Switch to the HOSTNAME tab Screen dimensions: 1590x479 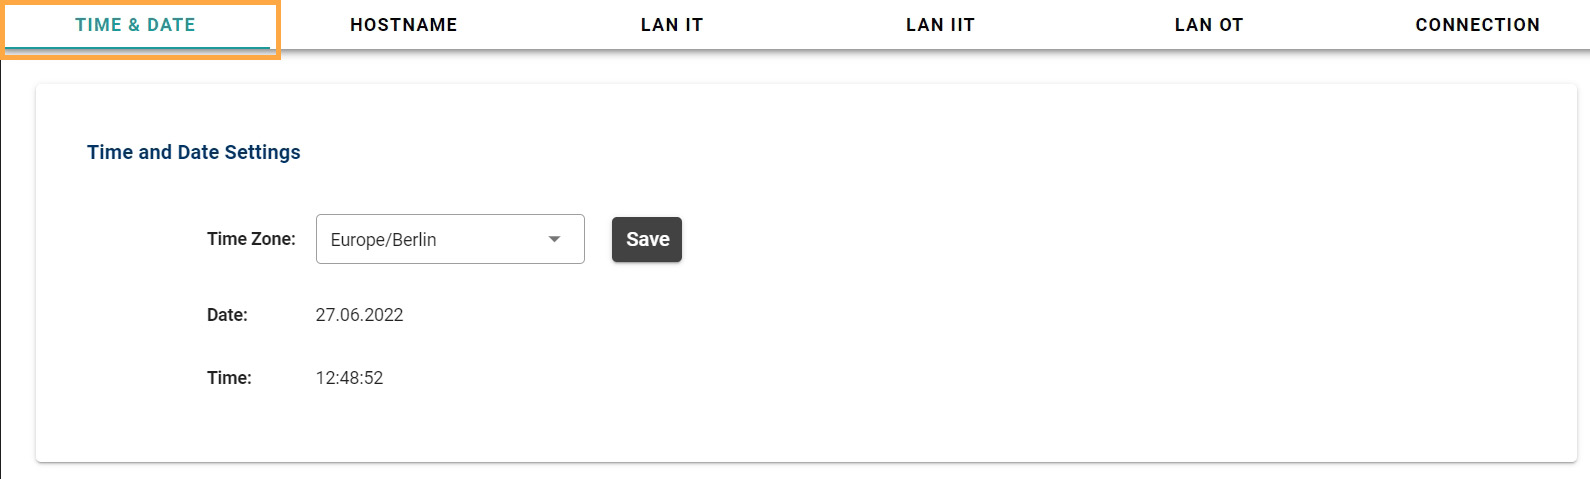pos(403,25)
